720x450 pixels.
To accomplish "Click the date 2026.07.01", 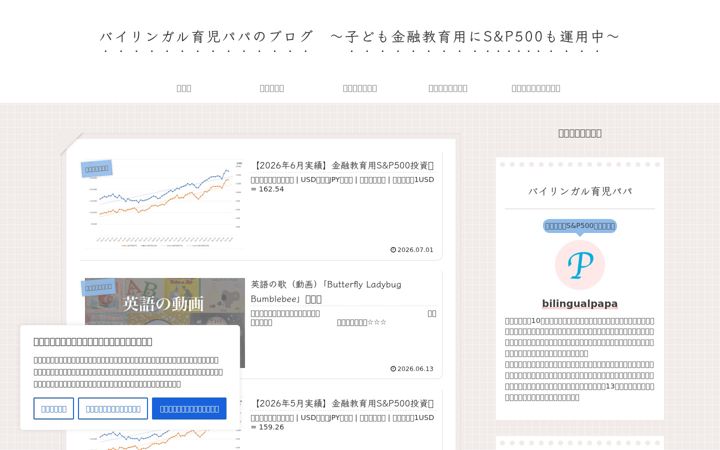I will pos(415,250).
